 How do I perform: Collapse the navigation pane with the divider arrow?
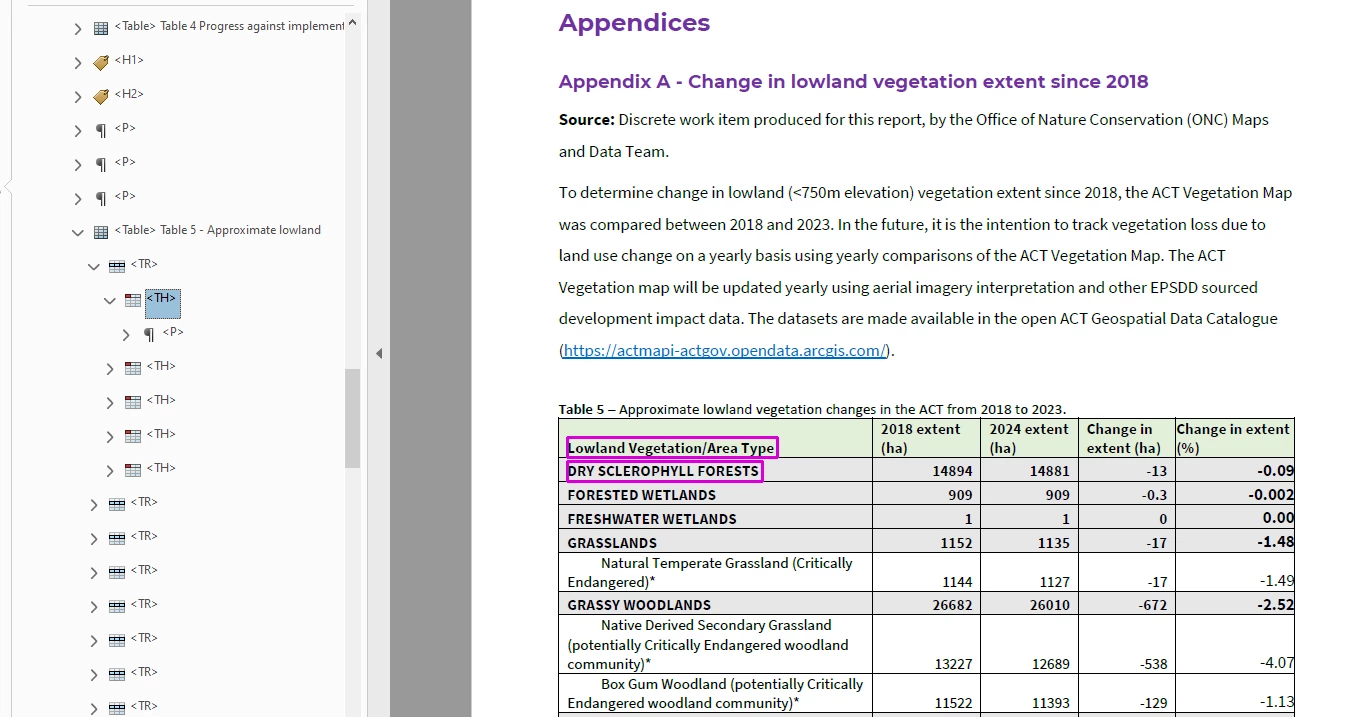tap(379, 353)
